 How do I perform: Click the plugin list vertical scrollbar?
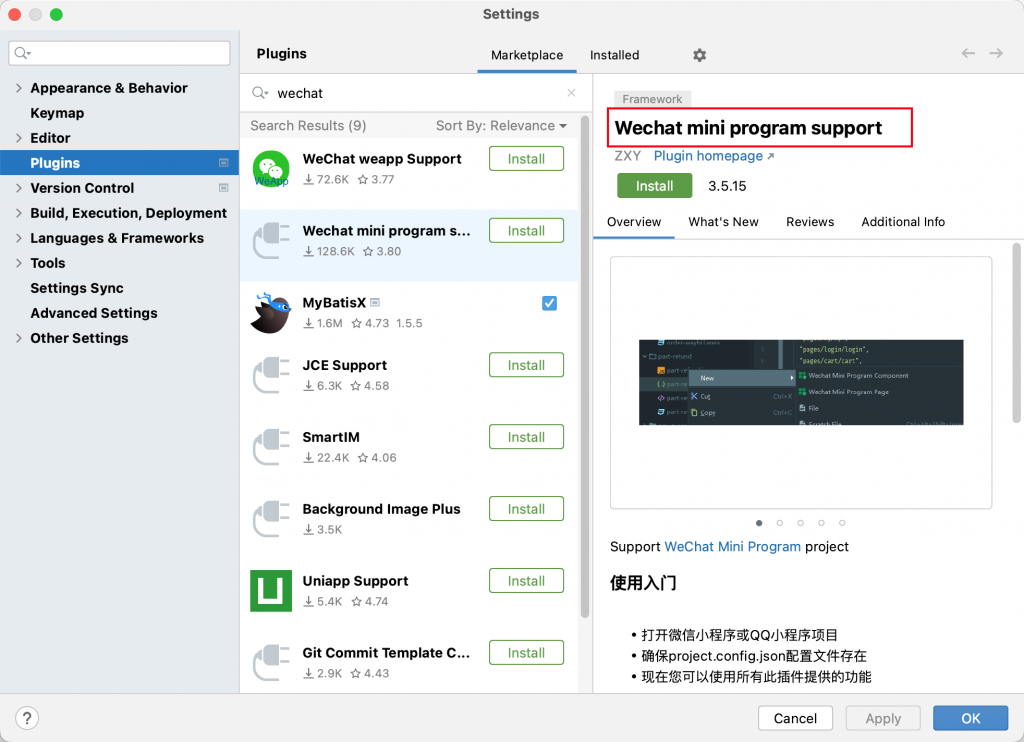584,366
